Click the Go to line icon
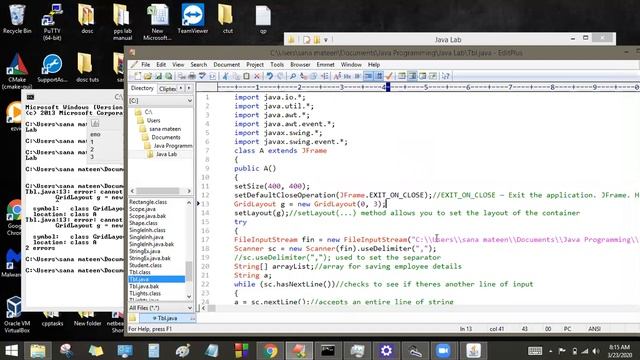 (324, 76)
